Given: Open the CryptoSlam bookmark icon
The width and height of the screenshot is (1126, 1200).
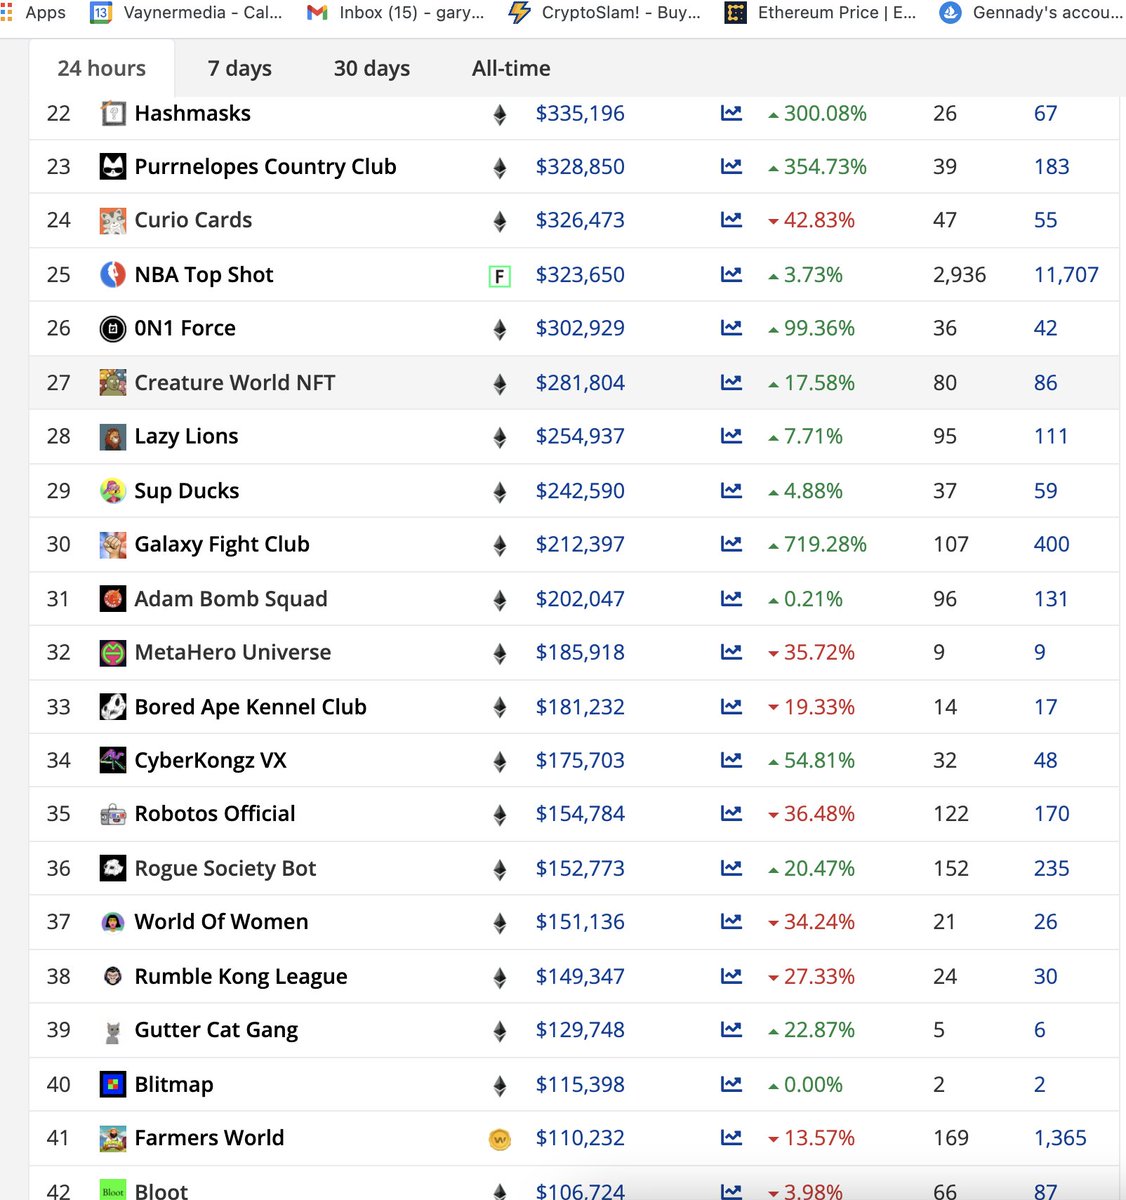Looking at the screenshot, I should pyautogui.click(x=519, y=13).
